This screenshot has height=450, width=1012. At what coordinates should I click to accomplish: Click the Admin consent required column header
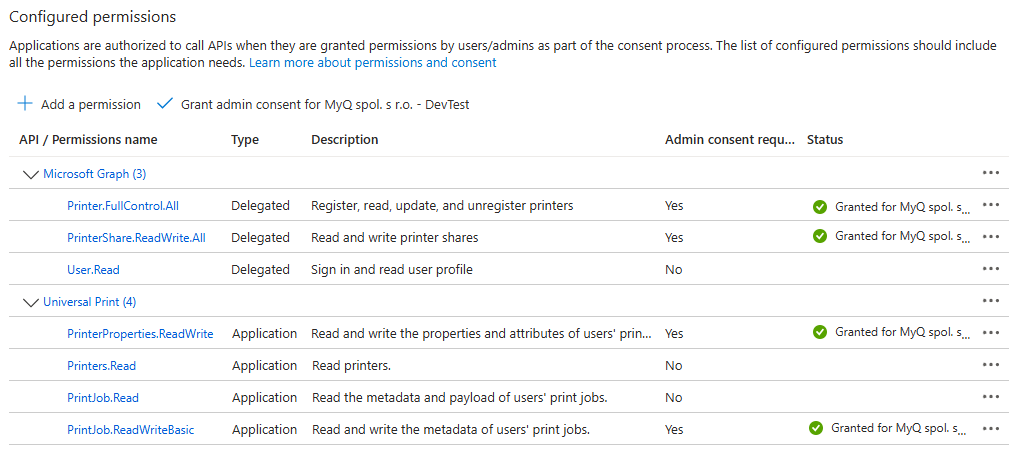(730, 139)
